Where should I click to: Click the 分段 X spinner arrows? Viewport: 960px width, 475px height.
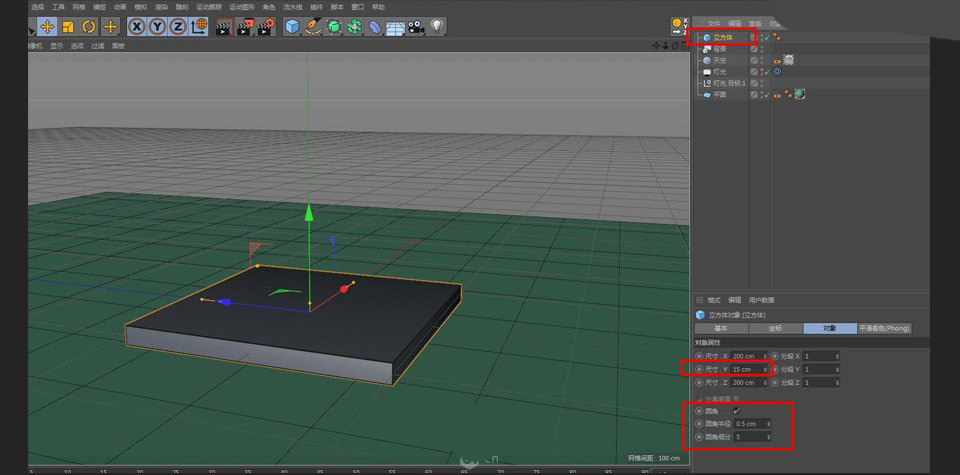(x=836, y=356)
